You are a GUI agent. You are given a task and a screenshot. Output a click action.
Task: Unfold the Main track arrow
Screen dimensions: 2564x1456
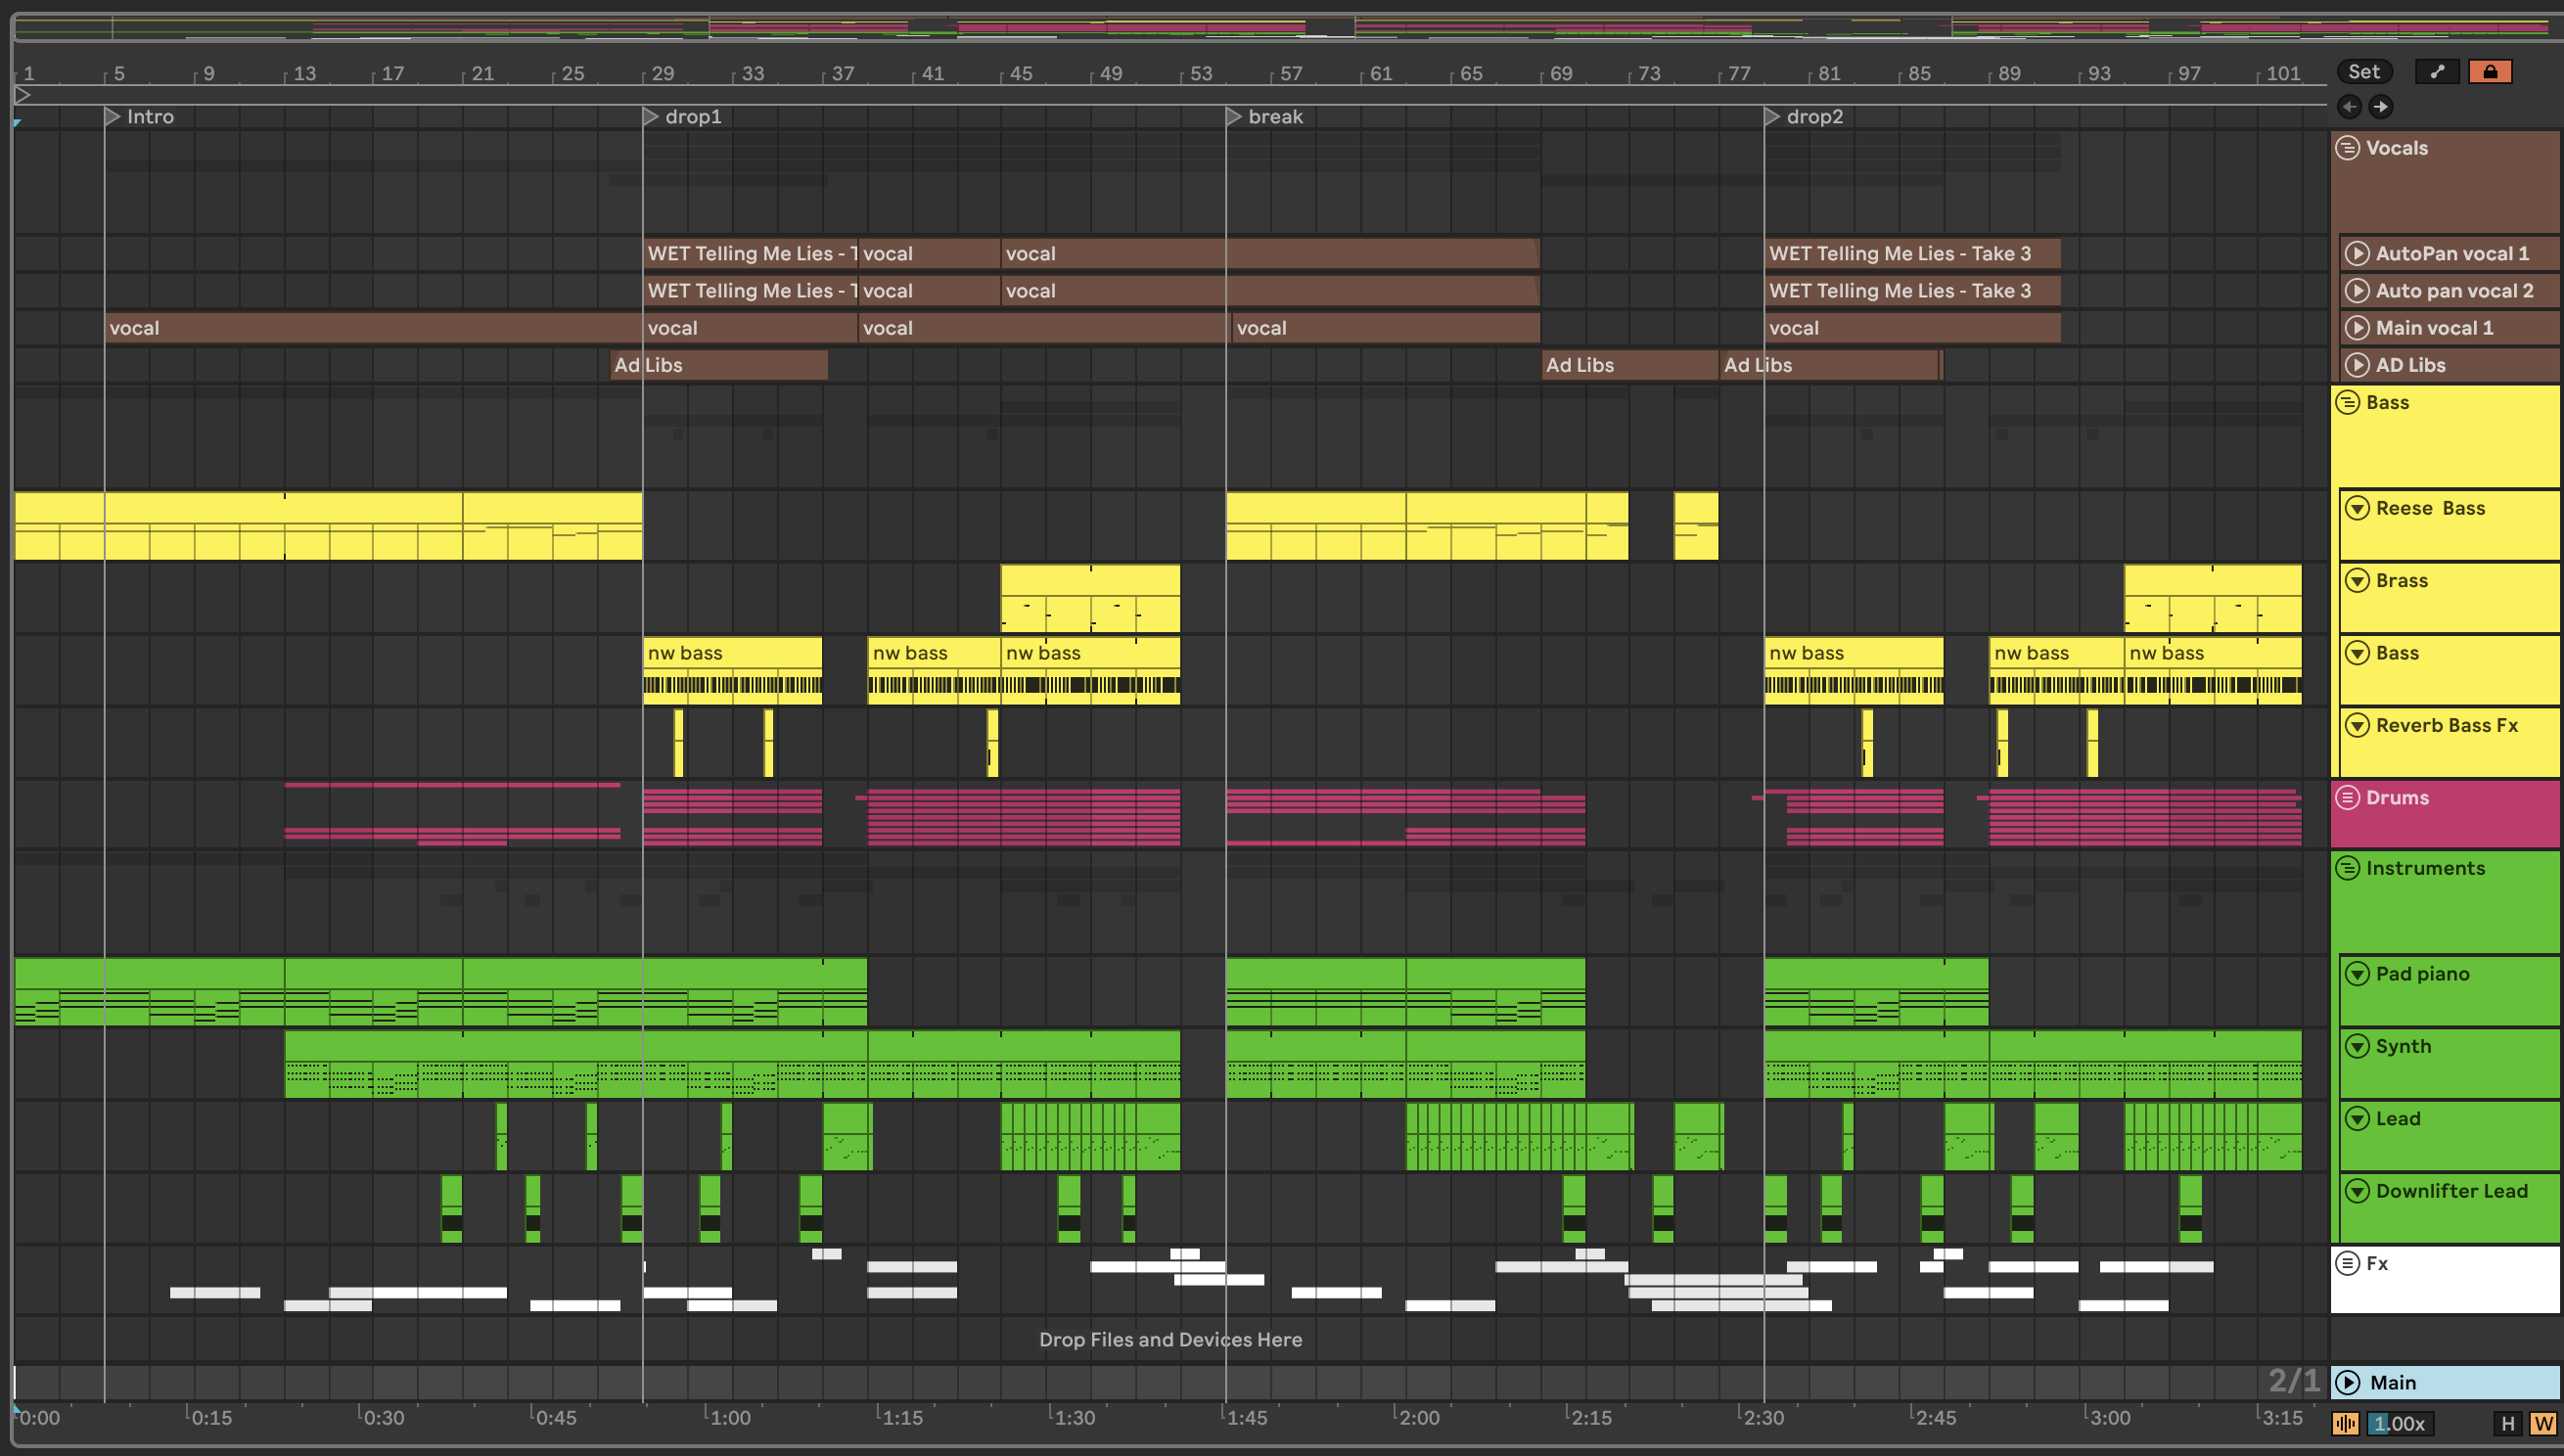[x=2348, y=1383]
